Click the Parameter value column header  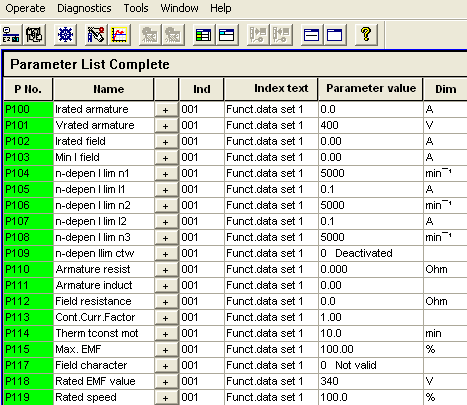point(371,89)
